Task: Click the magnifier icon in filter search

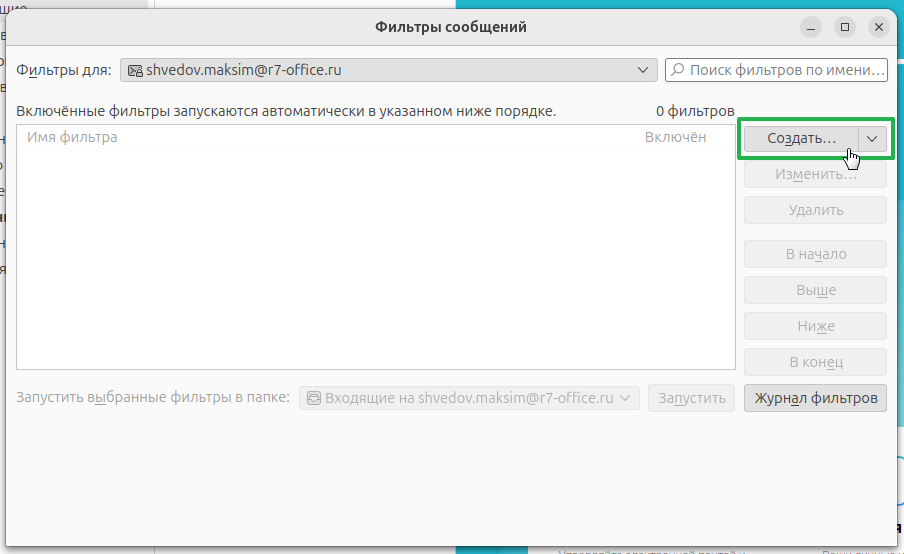Action: click(678, 70)
